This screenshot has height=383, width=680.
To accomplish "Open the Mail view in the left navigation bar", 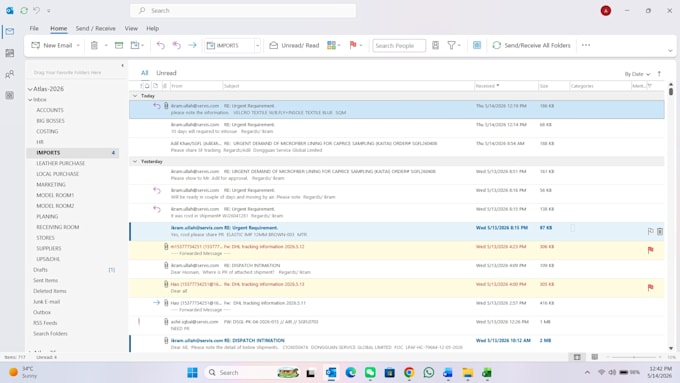I will [x=10, y=32].
